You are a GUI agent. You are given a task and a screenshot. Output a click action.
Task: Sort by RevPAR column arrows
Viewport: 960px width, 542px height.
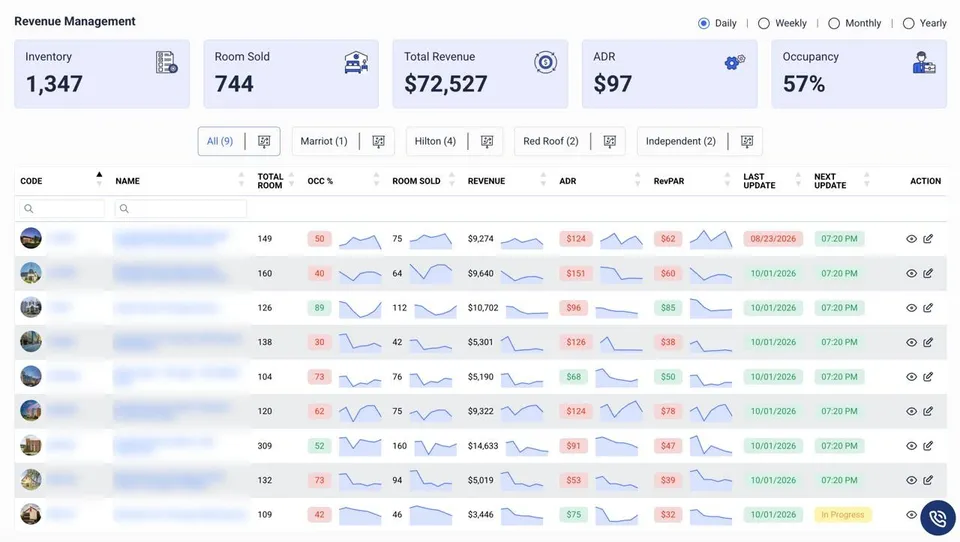727,179
